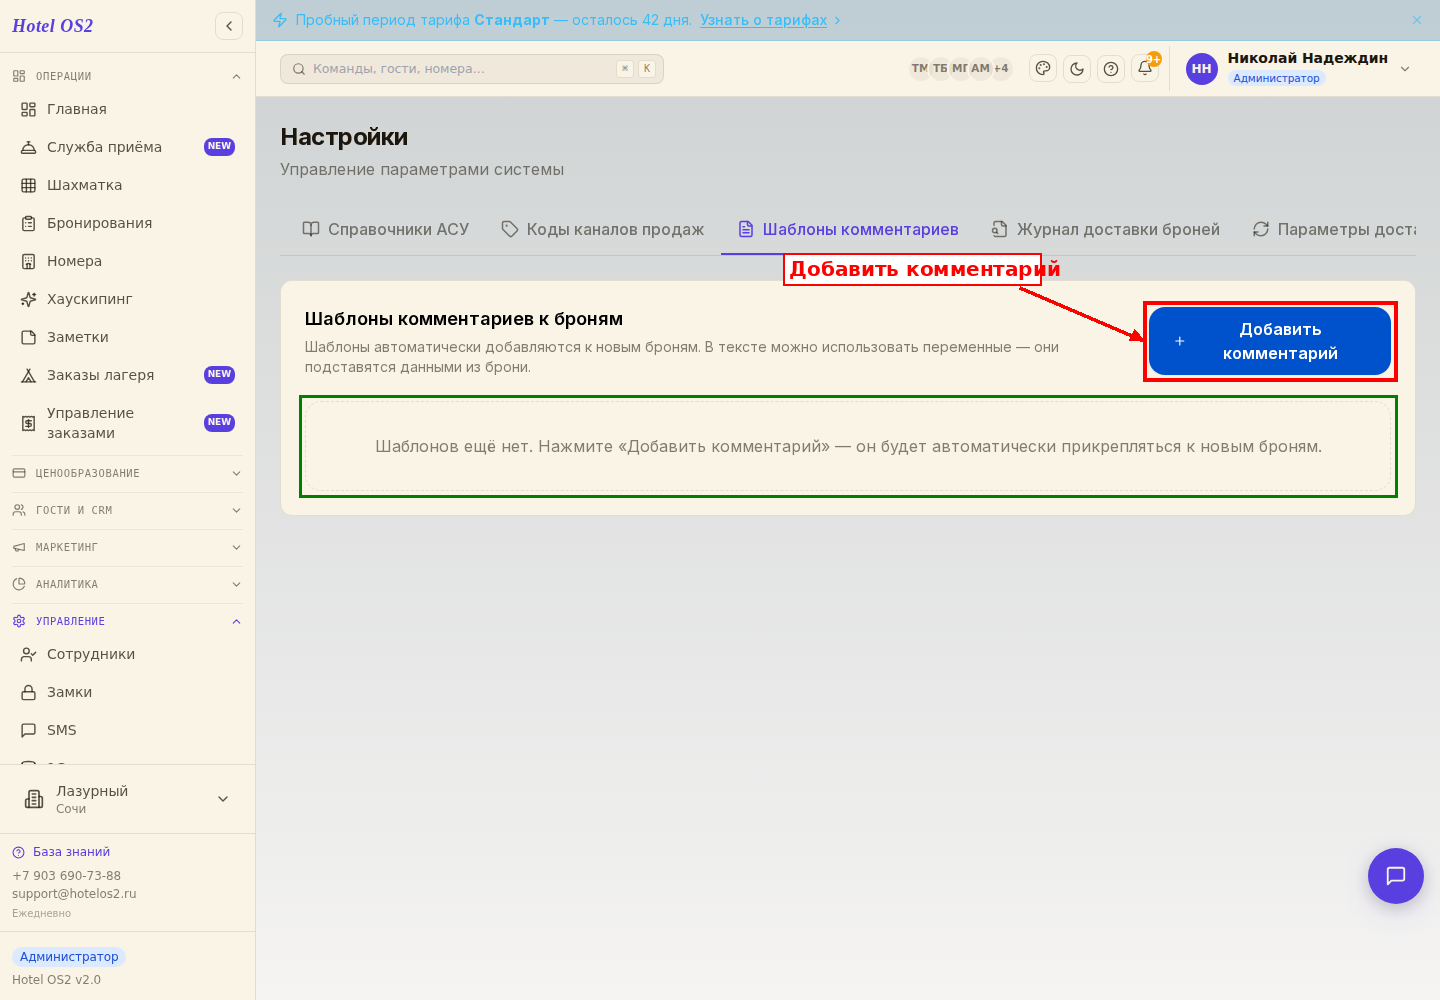
Task: Open Николай Надеждин user menu
Action: coord(1298,68)
